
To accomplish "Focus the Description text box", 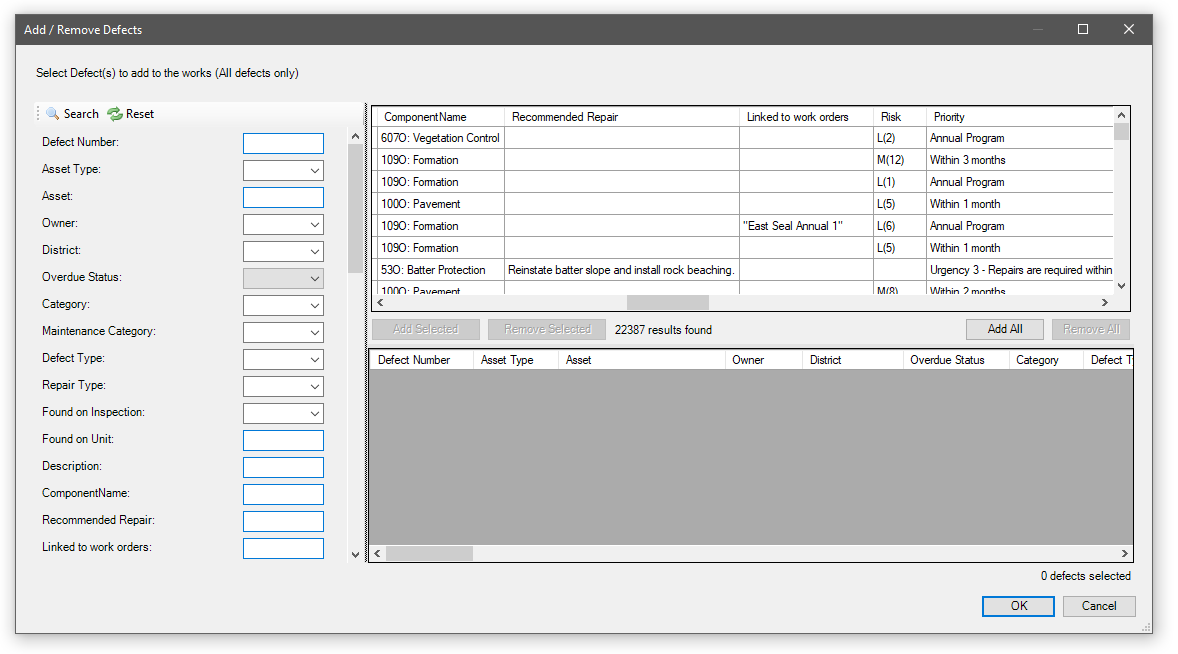I will click(x=283, y=468).
